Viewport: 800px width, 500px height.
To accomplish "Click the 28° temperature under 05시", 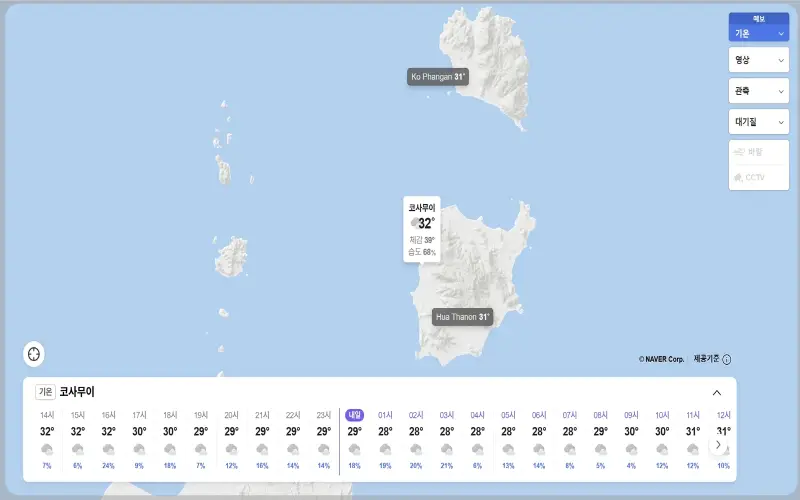I will pyautogui.click(x=508, y=432).
